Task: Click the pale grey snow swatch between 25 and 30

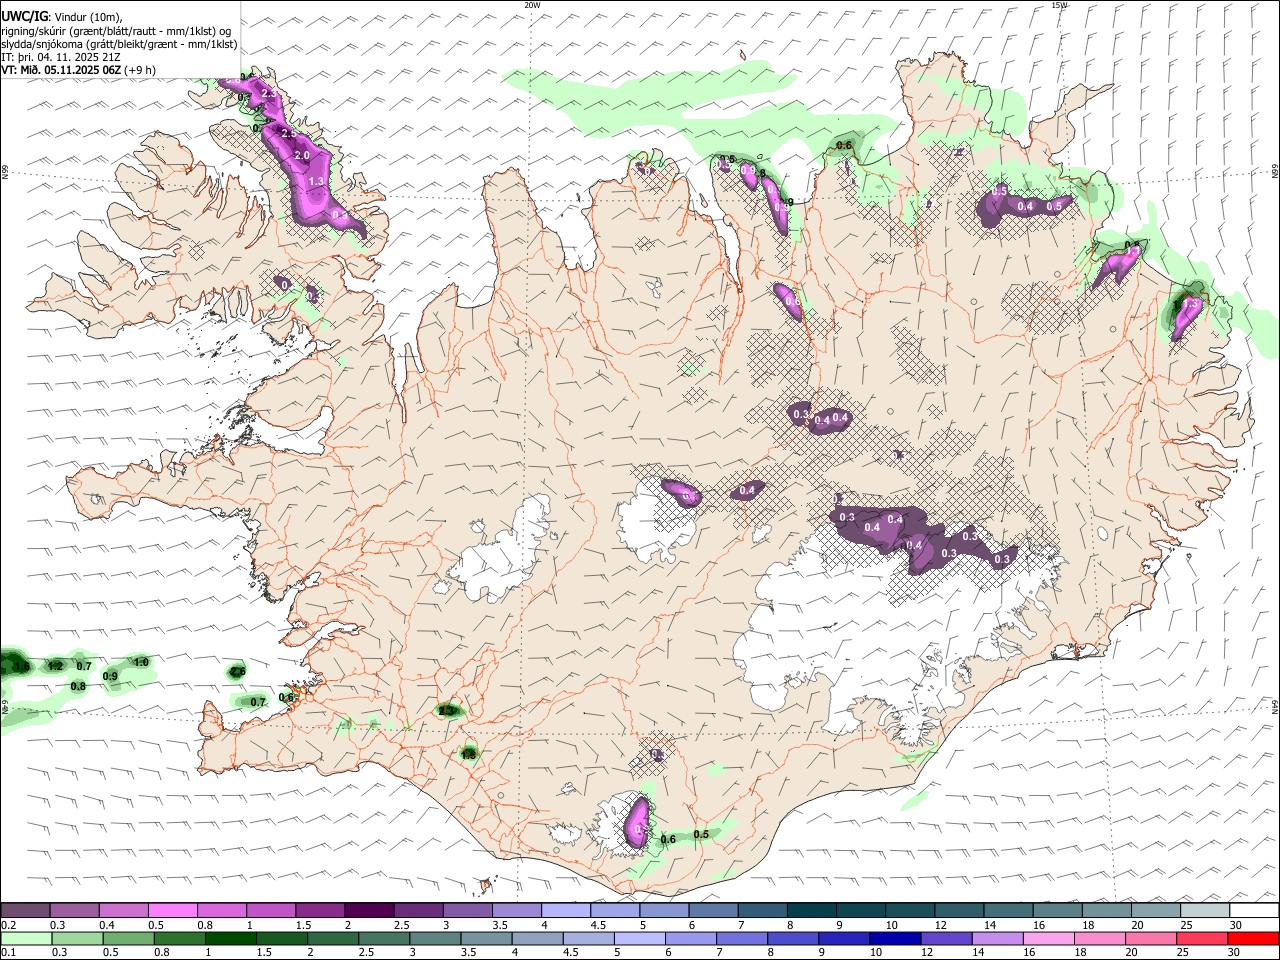Action: click(1204, 911)
